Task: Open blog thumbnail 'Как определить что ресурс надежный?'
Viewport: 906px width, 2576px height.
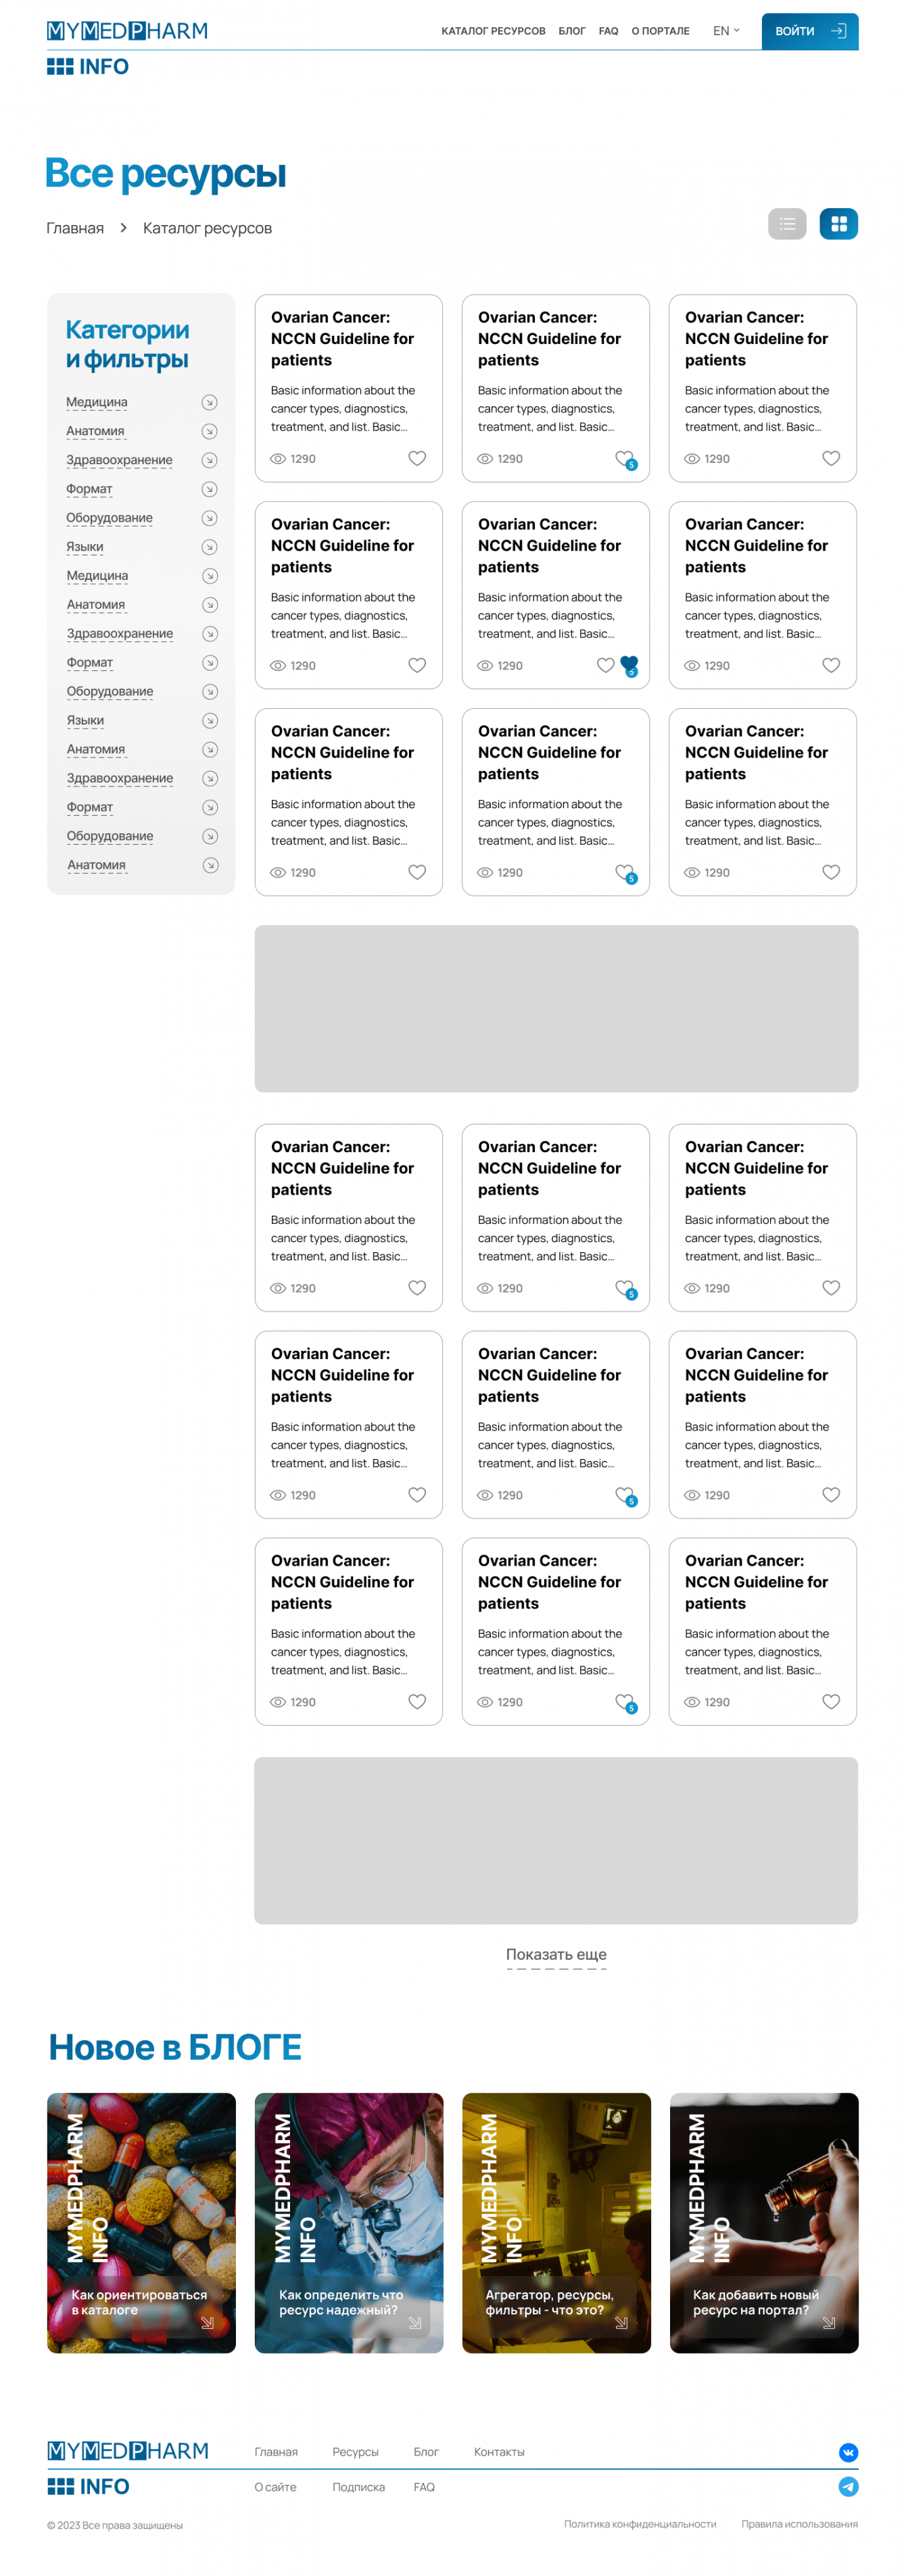Action: pos(349,2222)
